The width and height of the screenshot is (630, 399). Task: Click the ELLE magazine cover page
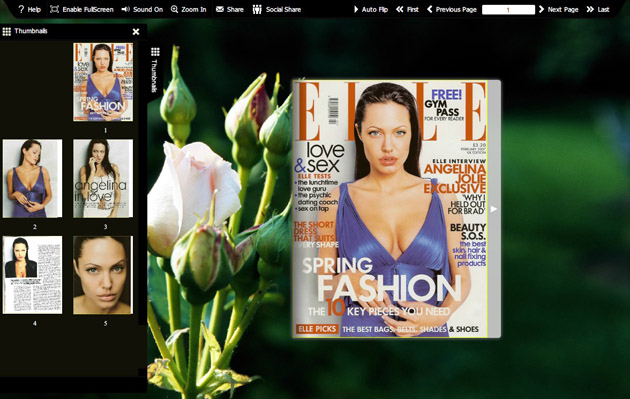coord(390,209)
